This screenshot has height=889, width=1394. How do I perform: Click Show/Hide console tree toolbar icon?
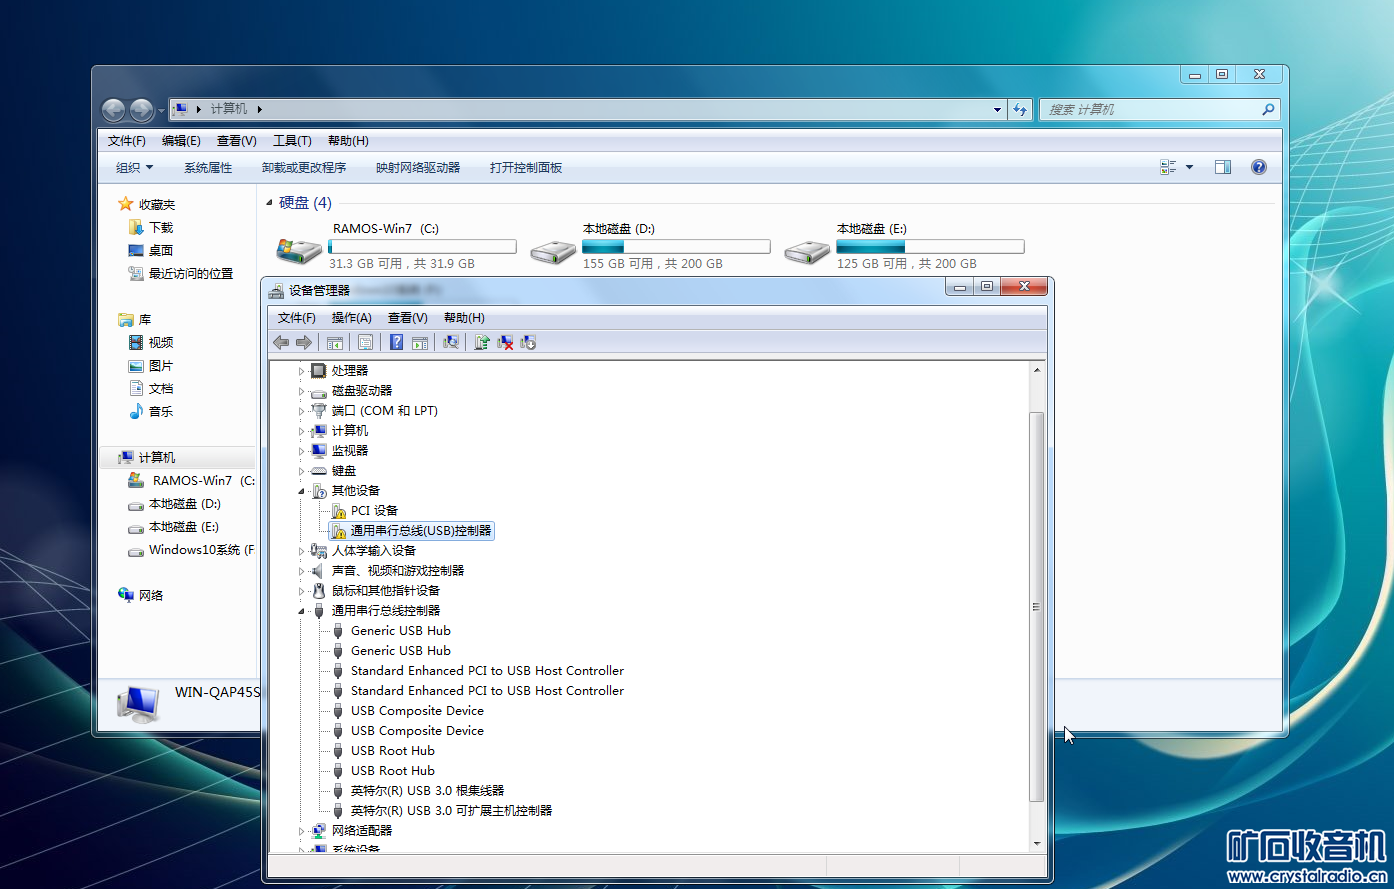(335, 343)
